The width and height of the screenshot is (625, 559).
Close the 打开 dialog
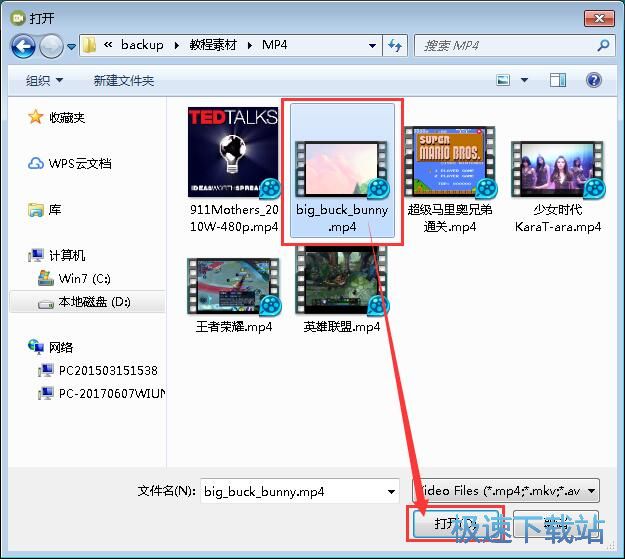point(599,18)
